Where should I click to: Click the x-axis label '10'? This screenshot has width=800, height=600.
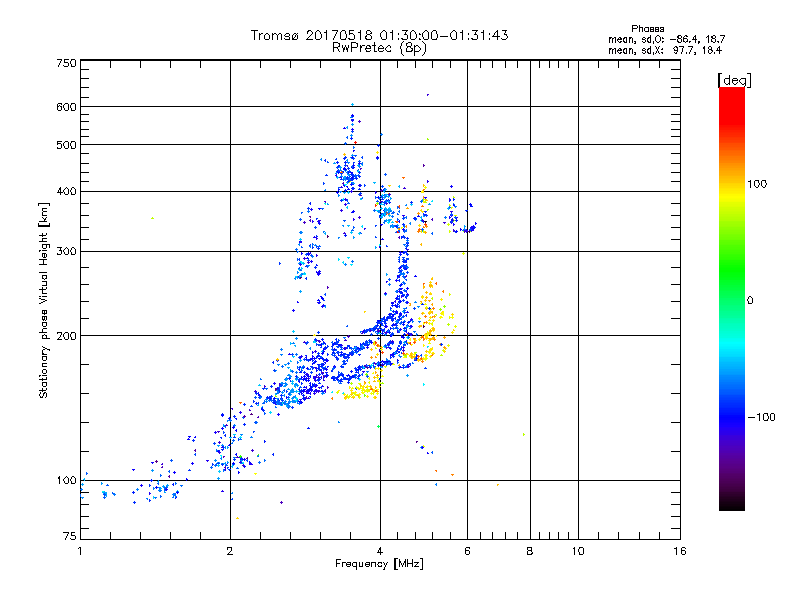(578, 551)
